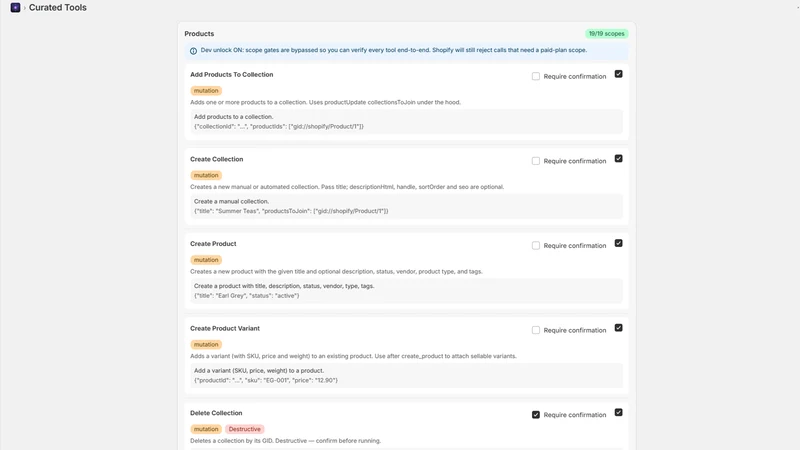Click the purple app logo icon

coord(15,8)
